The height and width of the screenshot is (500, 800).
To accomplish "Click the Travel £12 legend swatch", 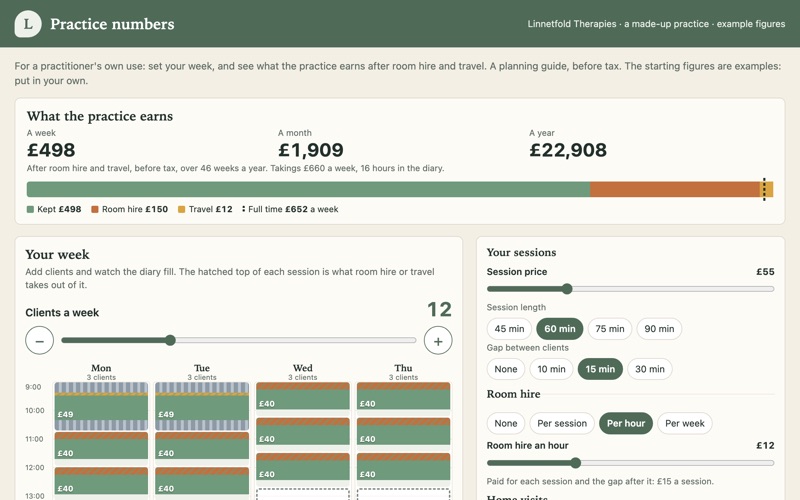I will click(x=181, y=209).
